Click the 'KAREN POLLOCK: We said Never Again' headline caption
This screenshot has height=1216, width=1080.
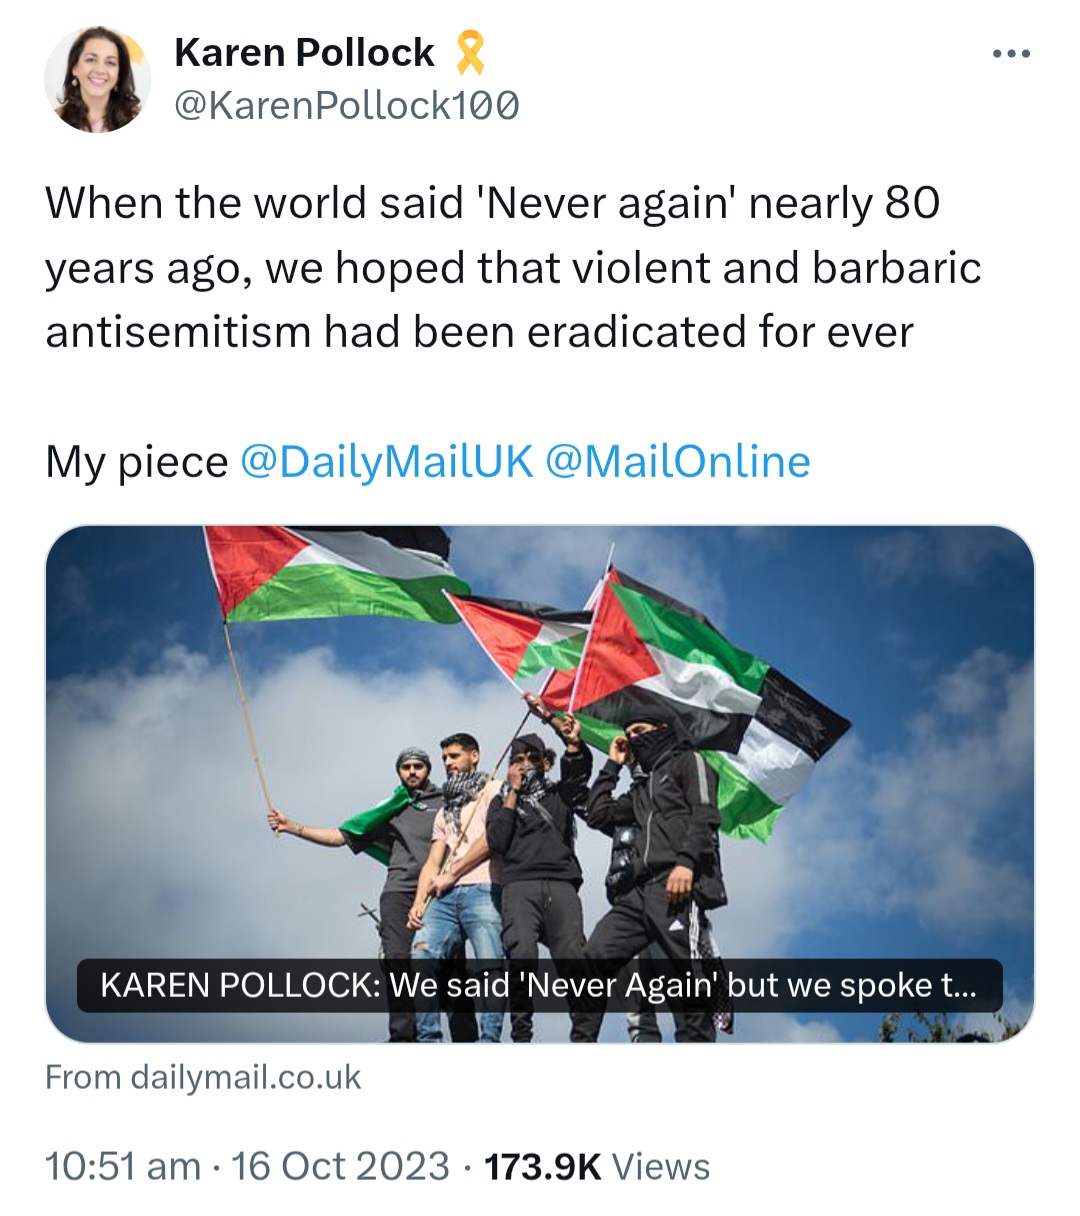tap(539, 986)
